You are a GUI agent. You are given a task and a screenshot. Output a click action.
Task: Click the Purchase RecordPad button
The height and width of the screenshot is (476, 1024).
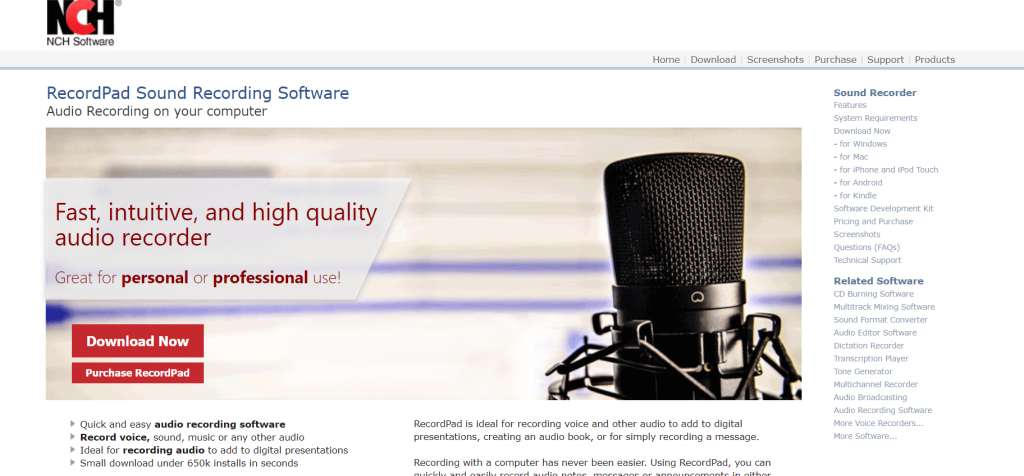[x=138, y=373]
